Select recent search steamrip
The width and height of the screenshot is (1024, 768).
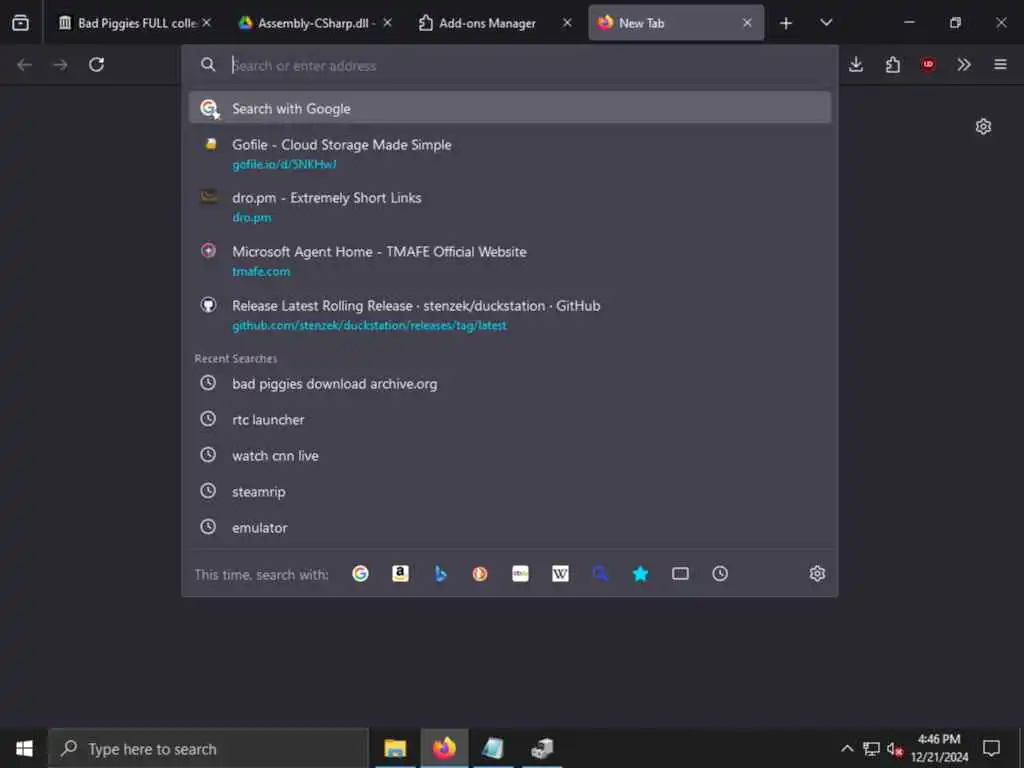coord(509,491)
